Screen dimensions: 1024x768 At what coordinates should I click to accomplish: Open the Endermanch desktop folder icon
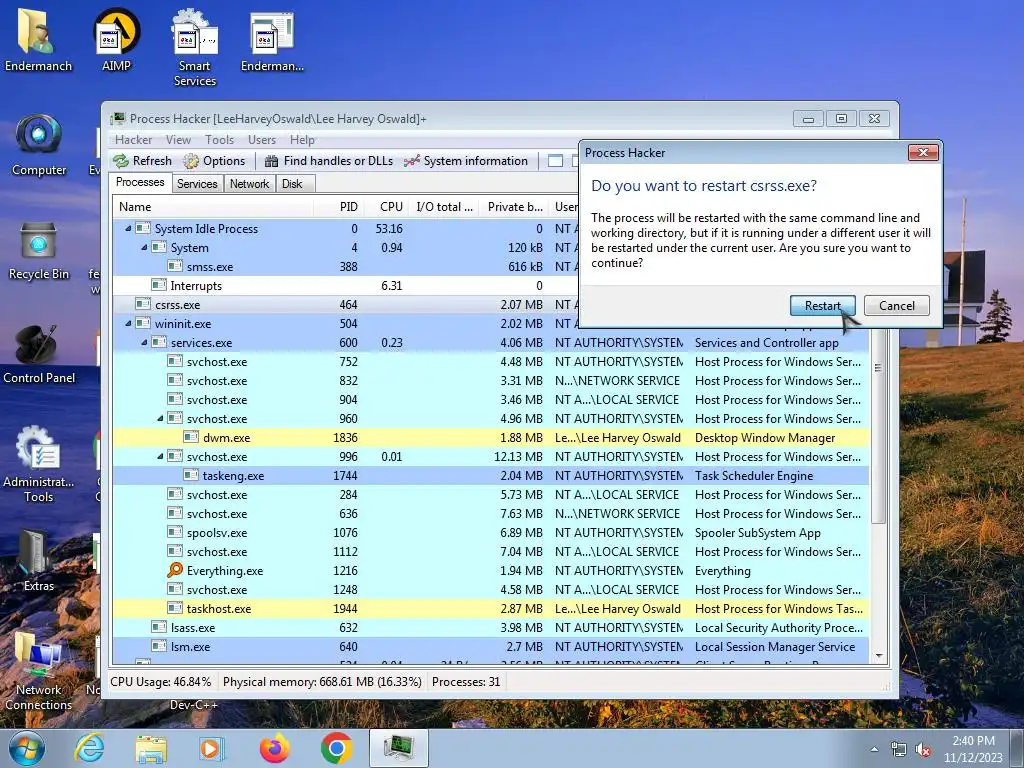[x=38, y=40]
